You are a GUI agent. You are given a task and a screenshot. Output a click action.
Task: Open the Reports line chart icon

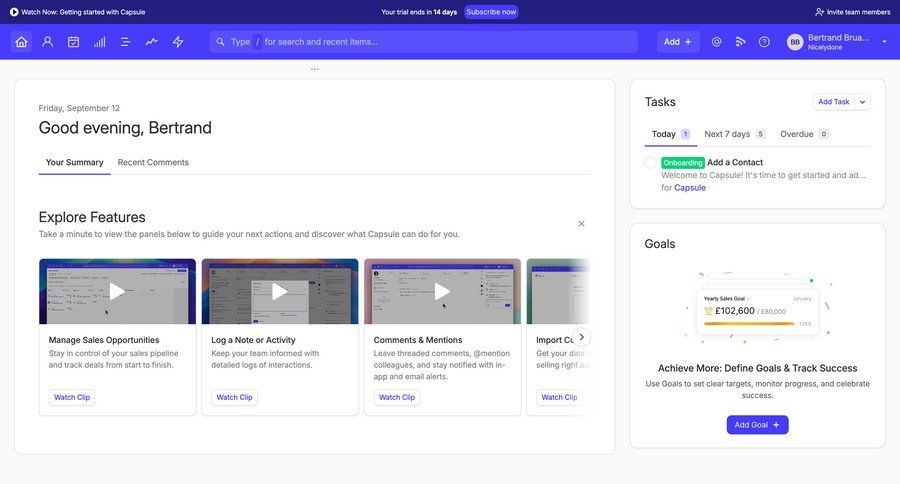(151, 42)
